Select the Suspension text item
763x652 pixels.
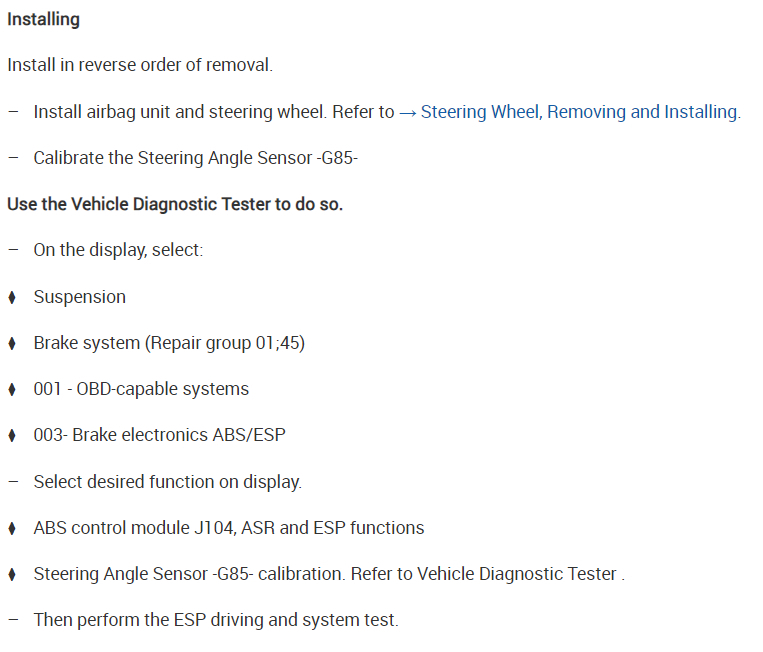click(80, 297)
